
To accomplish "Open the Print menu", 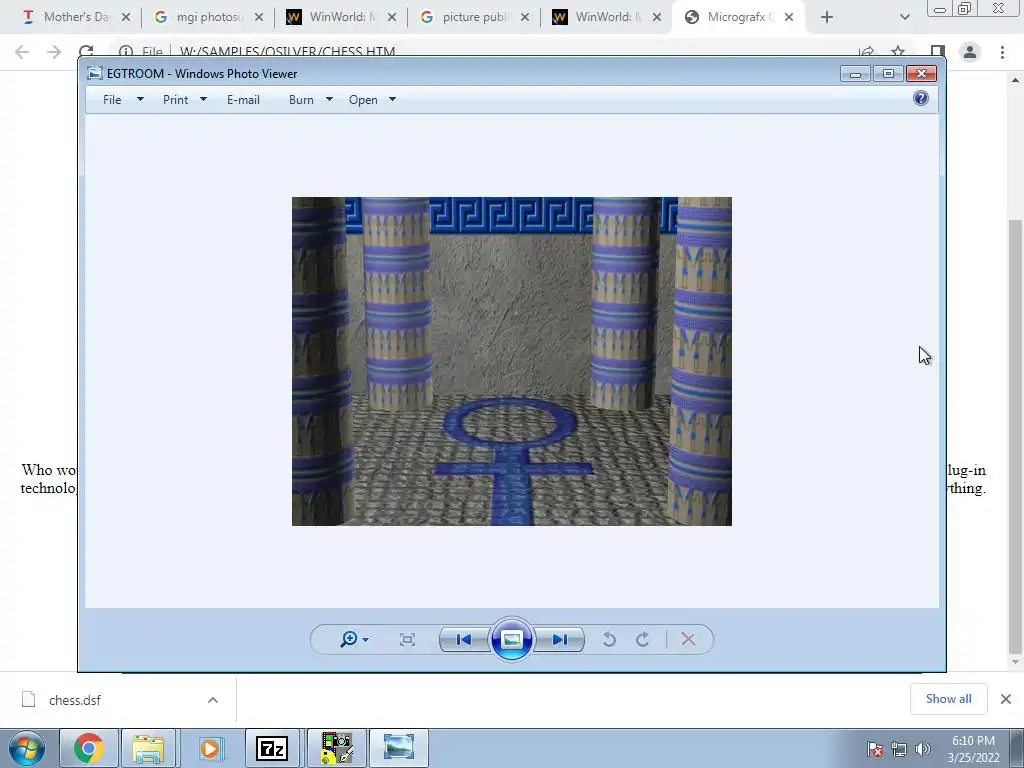I will 175,100.
